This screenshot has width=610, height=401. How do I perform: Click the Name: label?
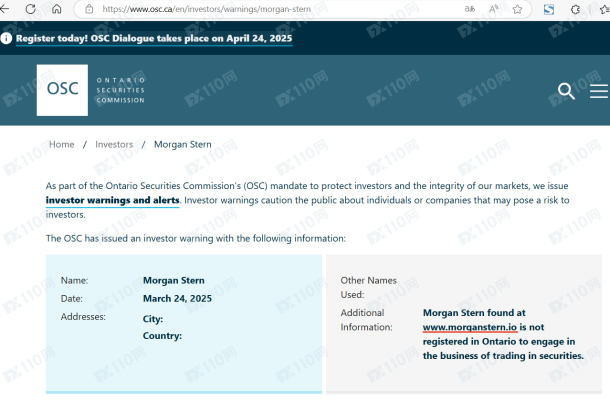tap(74, 280)
